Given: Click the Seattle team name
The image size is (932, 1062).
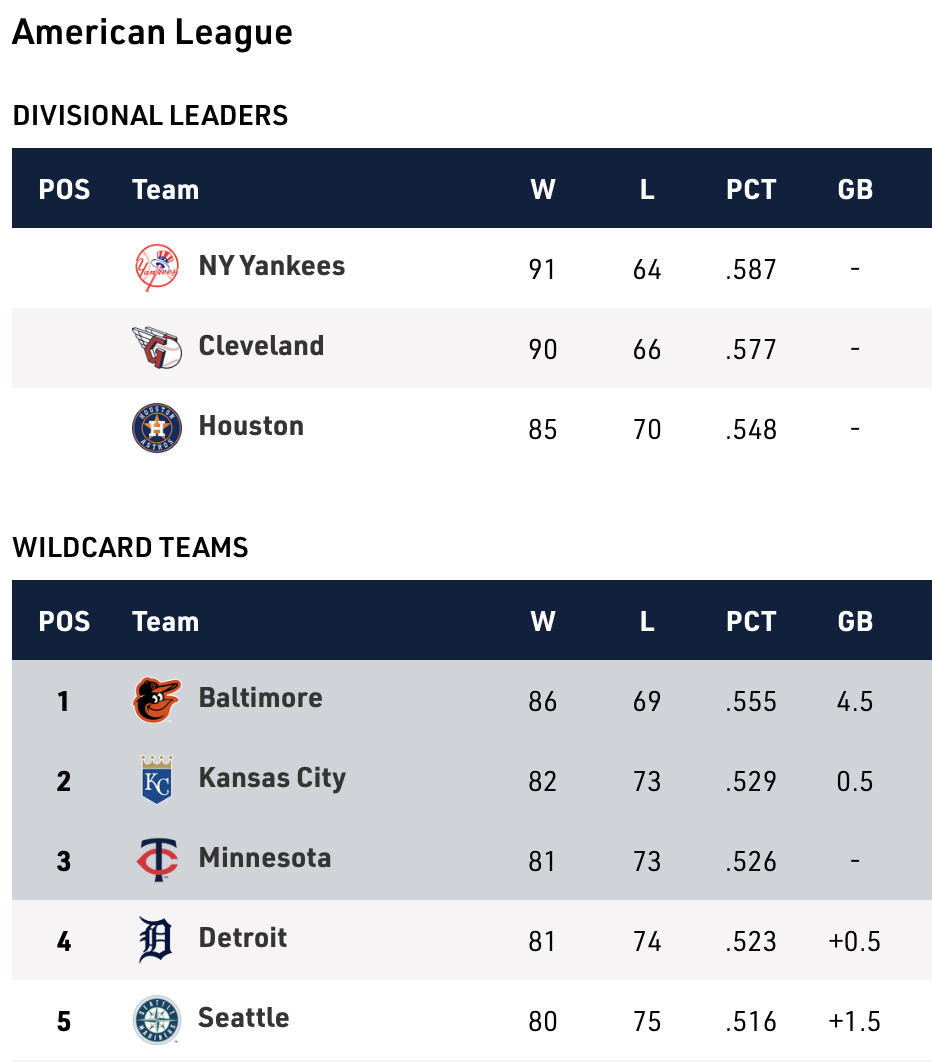Looking at the screenshot, I should pyautogui.click(x=243, y=1018).
